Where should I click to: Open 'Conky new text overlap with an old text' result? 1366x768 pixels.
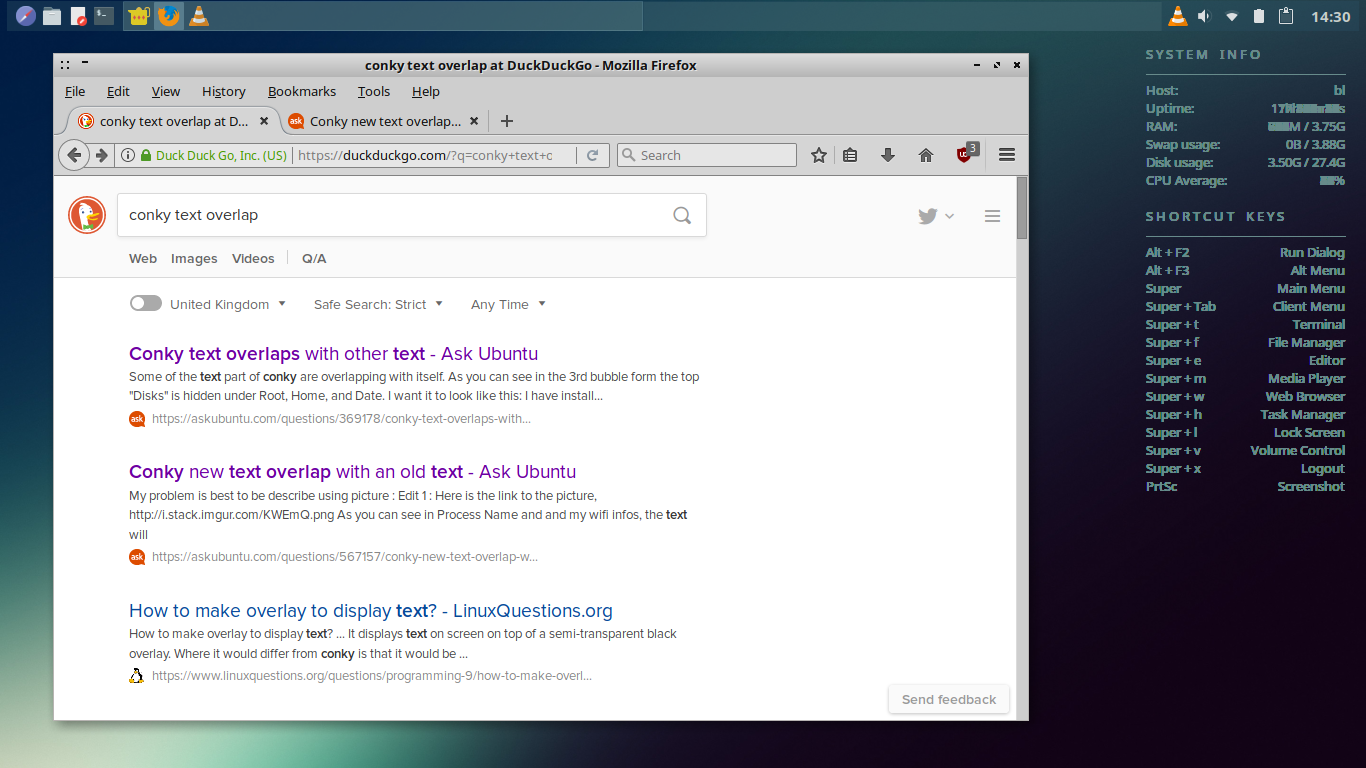coord(352,472)
